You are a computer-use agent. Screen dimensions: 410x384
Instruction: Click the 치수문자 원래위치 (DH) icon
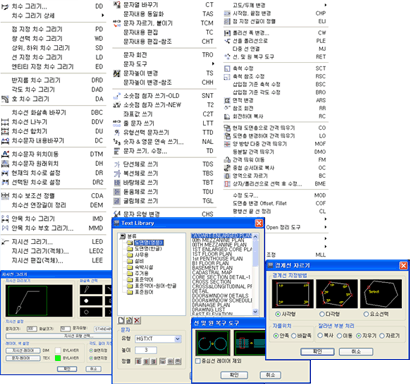[5, 164]
